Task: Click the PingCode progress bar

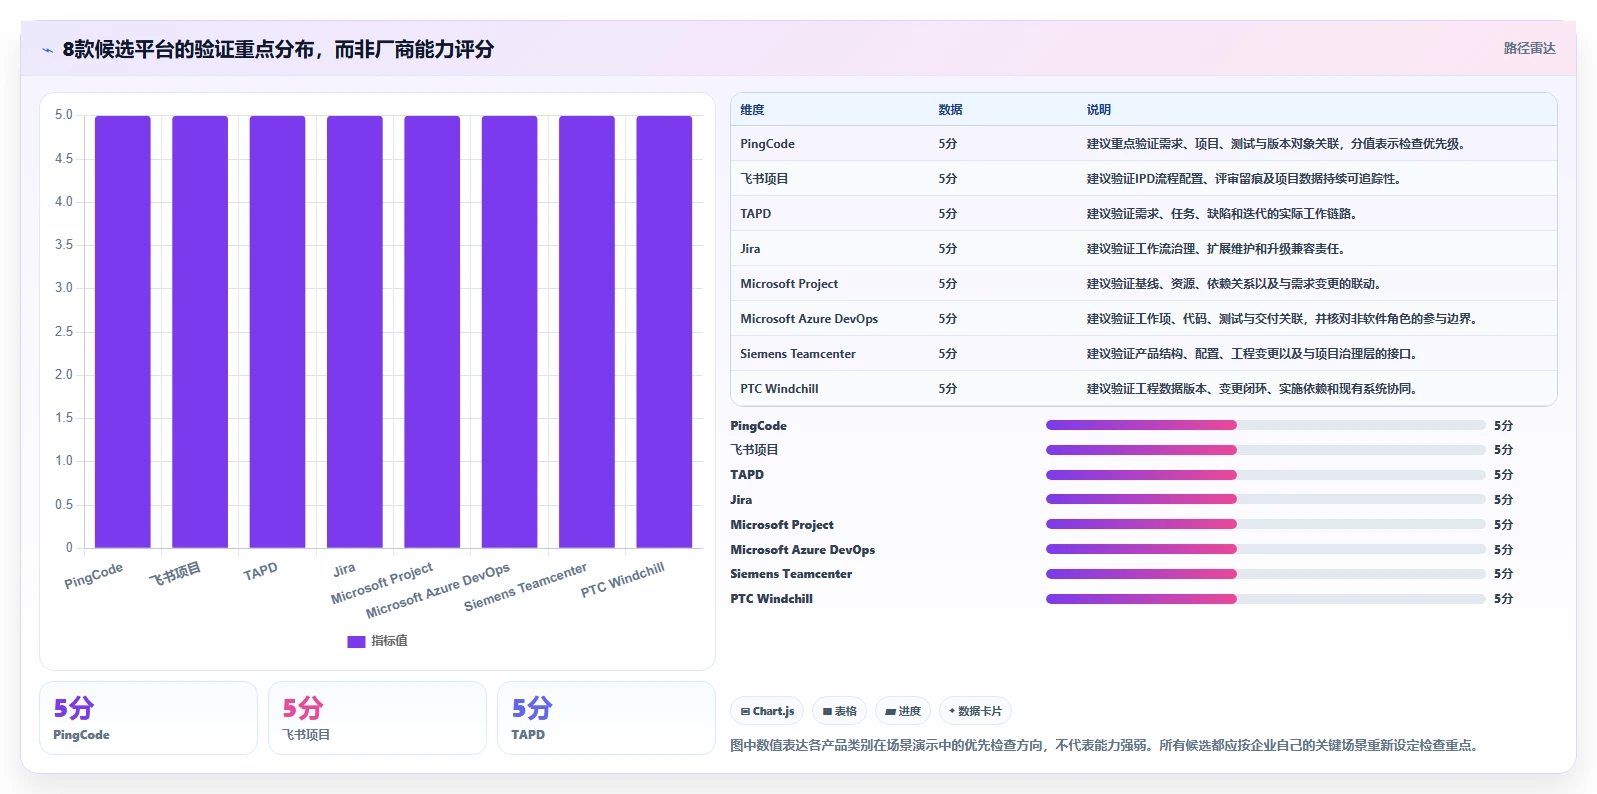Action: tap(1265, 425)
